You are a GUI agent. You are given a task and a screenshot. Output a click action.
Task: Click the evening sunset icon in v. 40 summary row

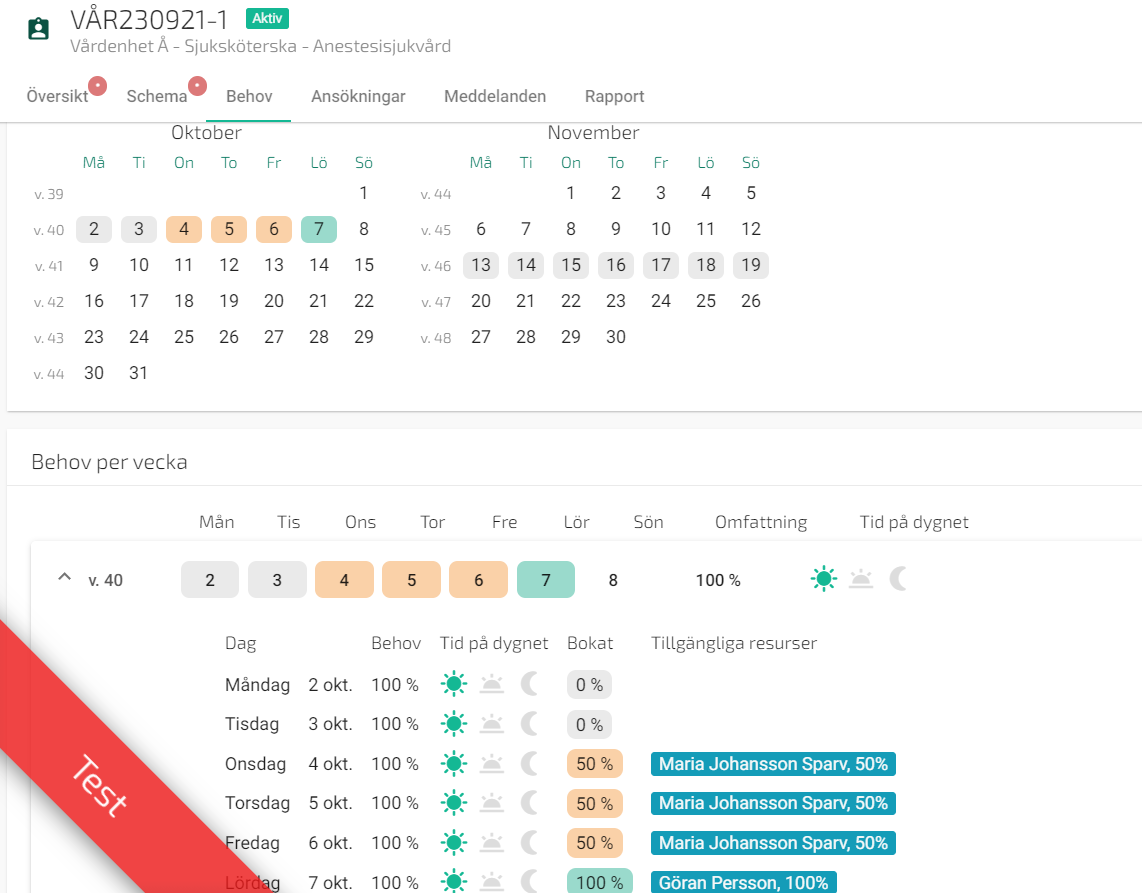coord(861,579)
